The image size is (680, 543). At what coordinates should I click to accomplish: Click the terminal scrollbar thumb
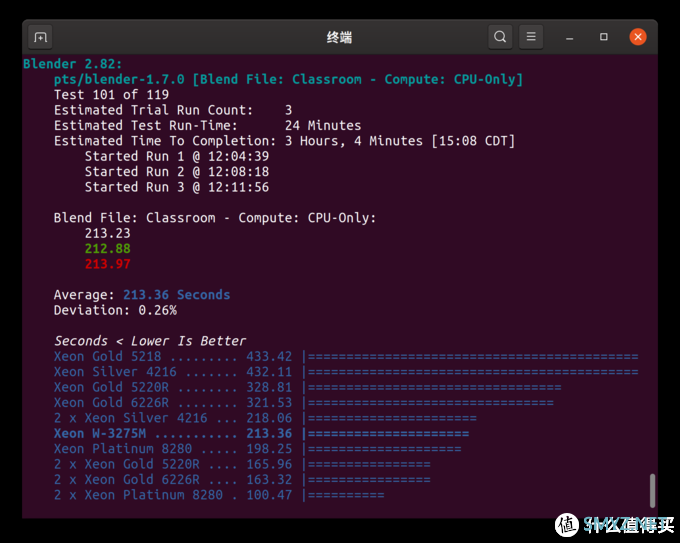(652, 491)
